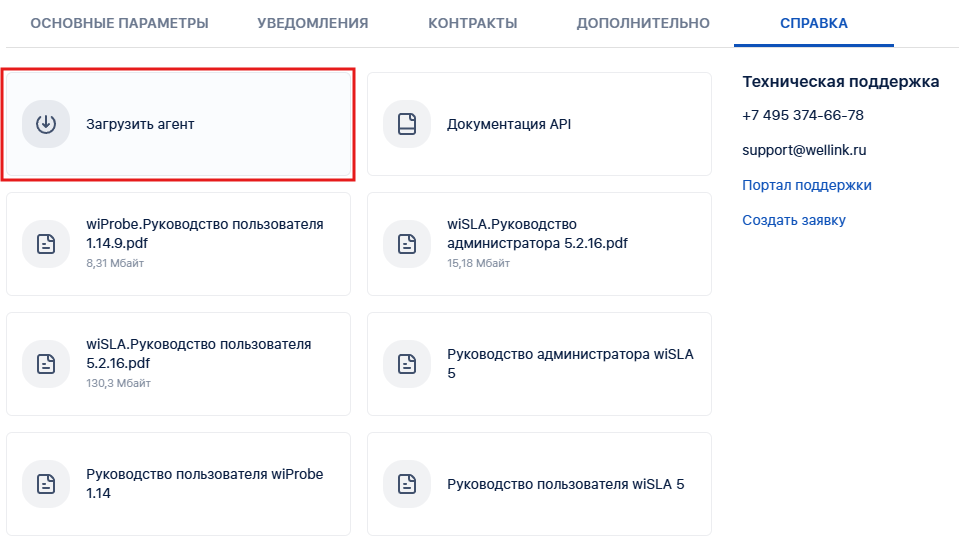Select the Дополнительно tab

pyautogui.click(x=643, y=23)
